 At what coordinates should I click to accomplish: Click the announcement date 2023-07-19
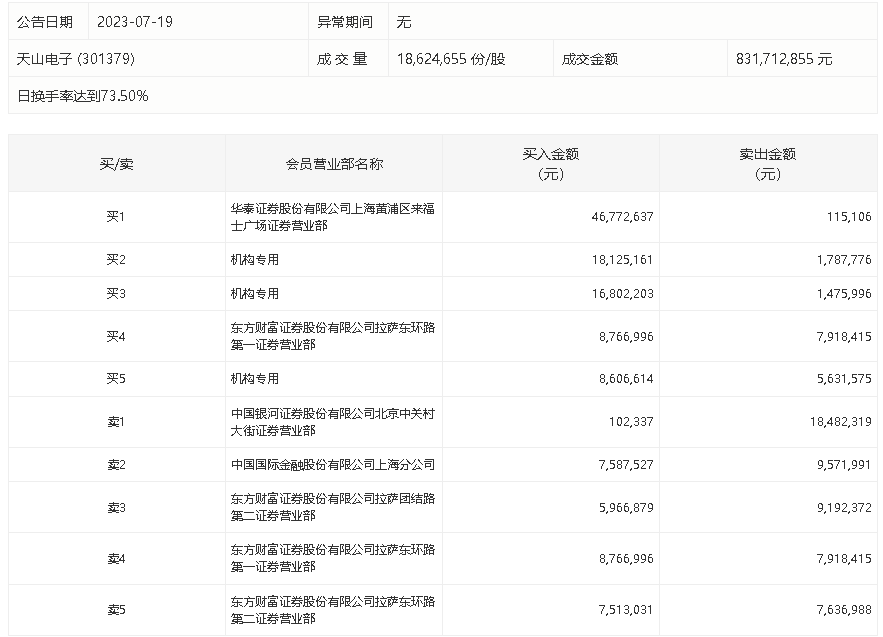(x=135, y=21)
